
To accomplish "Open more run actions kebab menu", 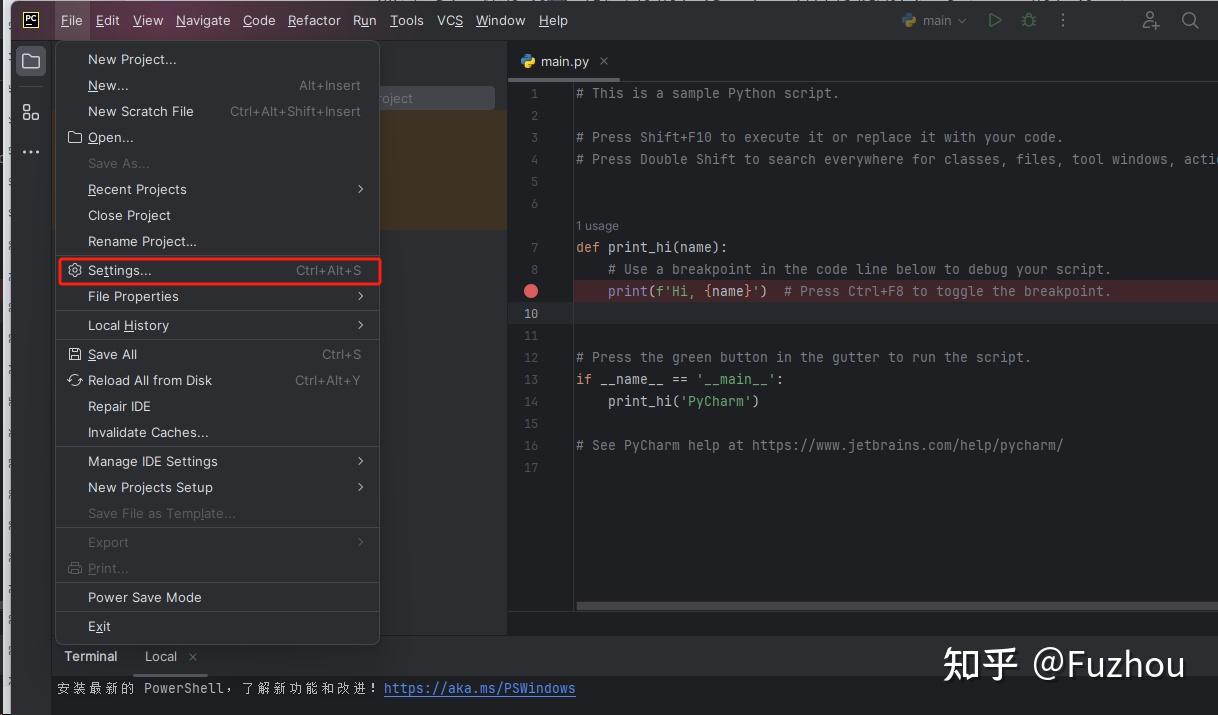I will pos(1062,20).
